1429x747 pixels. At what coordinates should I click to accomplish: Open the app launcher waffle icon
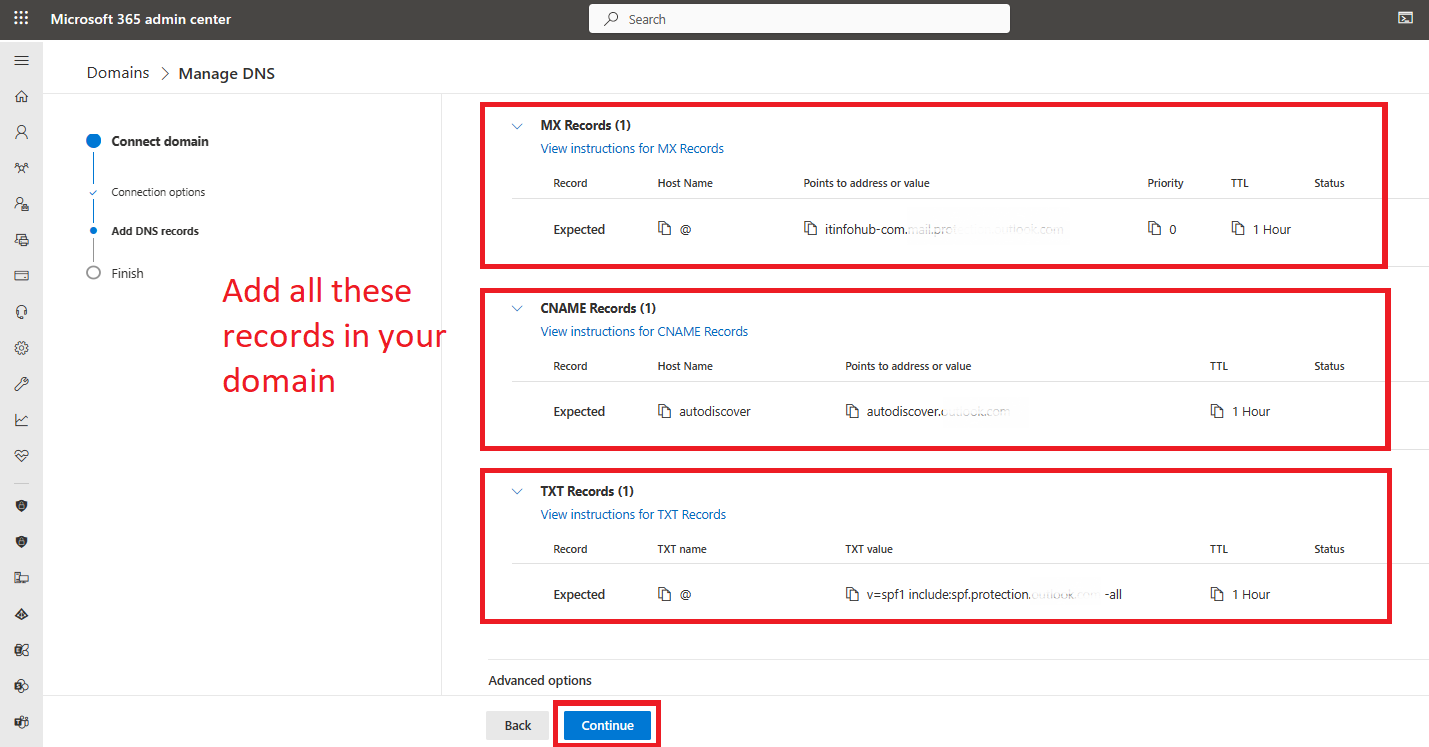pos(21,19)
